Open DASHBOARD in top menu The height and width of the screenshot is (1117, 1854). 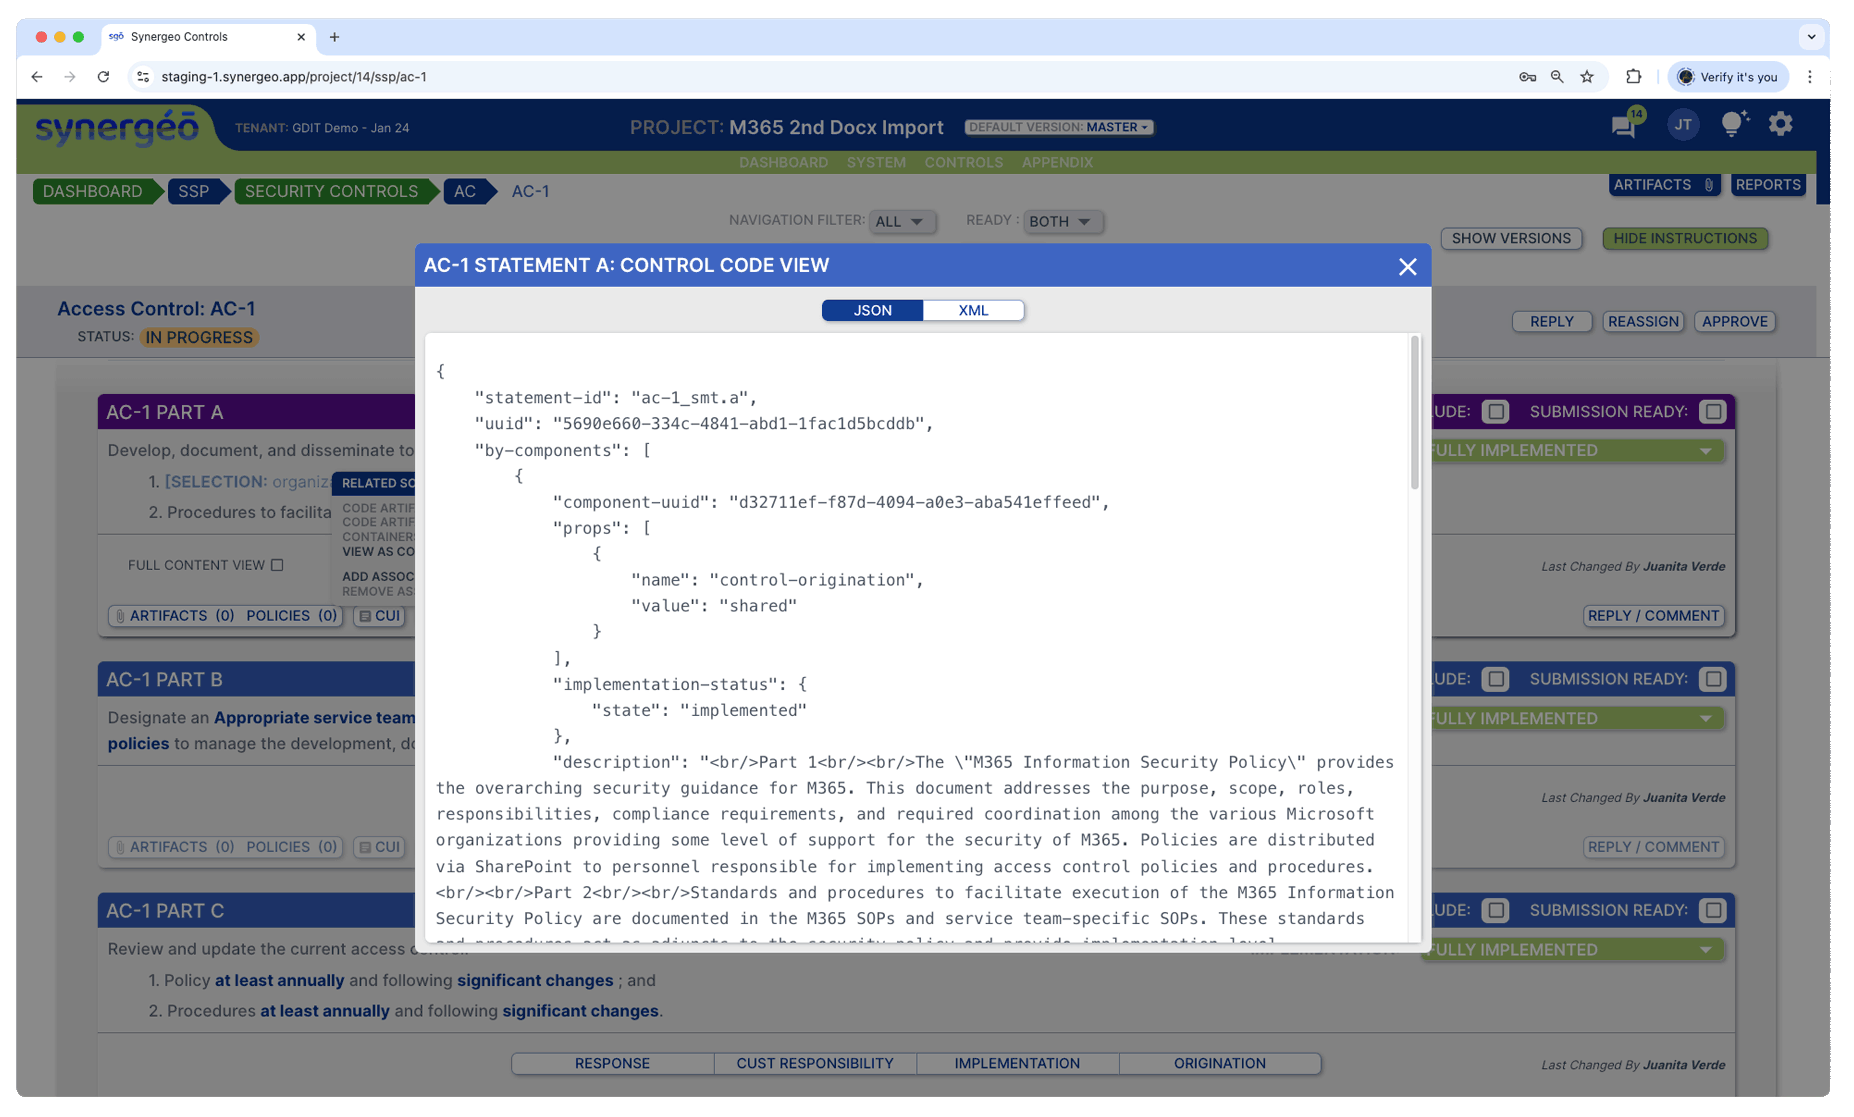point(783,162)
